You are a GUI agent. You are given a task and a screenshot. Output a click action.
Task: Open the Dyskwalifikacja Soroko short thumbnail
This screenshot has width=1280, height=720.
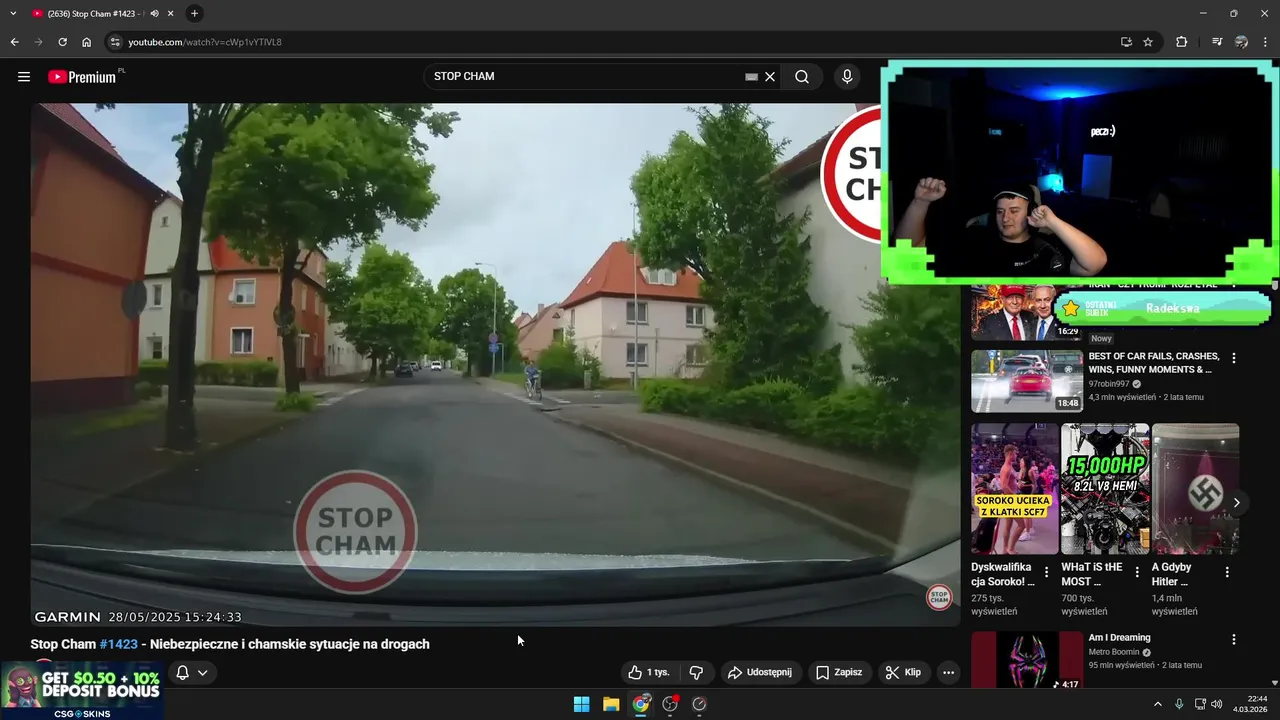click(1014, 489)
